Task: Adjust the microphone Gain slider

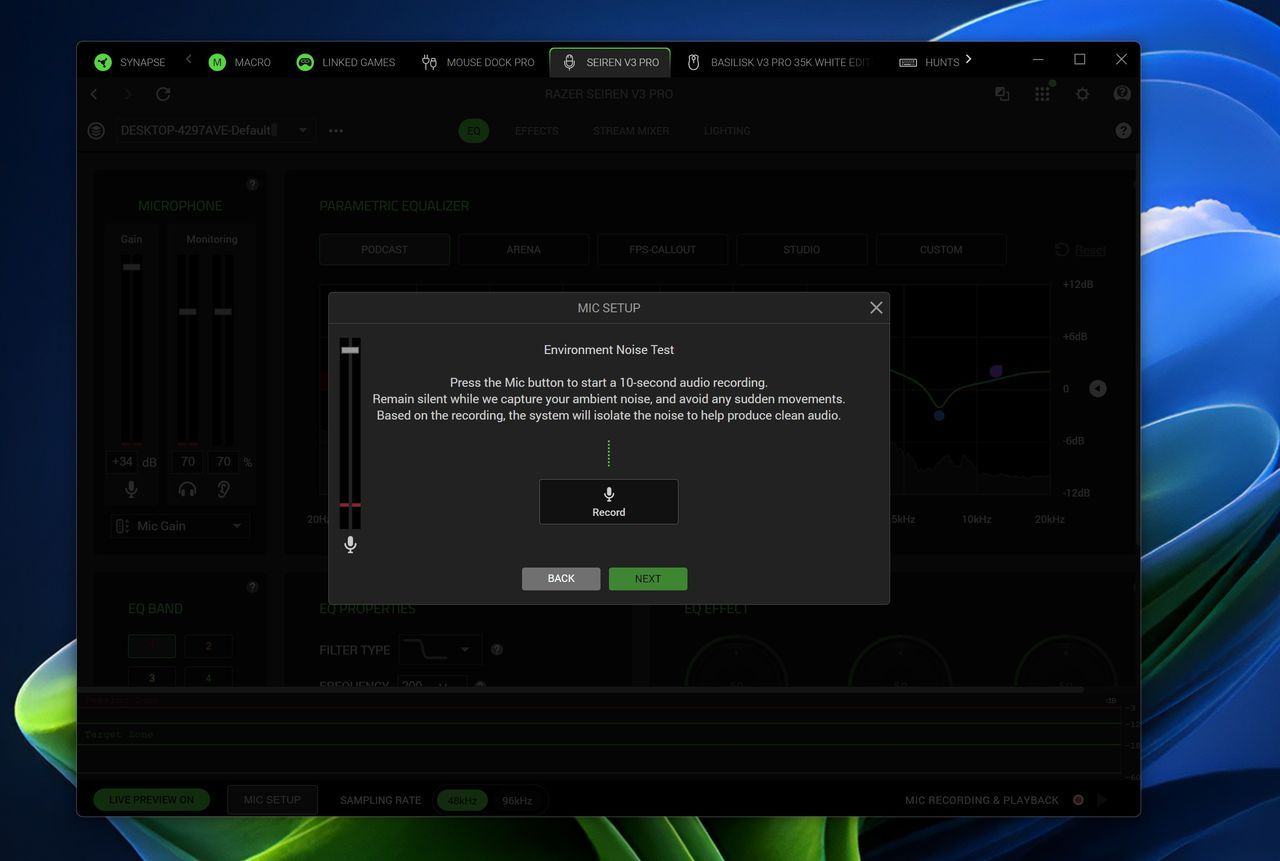Action: [x=131, y=267]
